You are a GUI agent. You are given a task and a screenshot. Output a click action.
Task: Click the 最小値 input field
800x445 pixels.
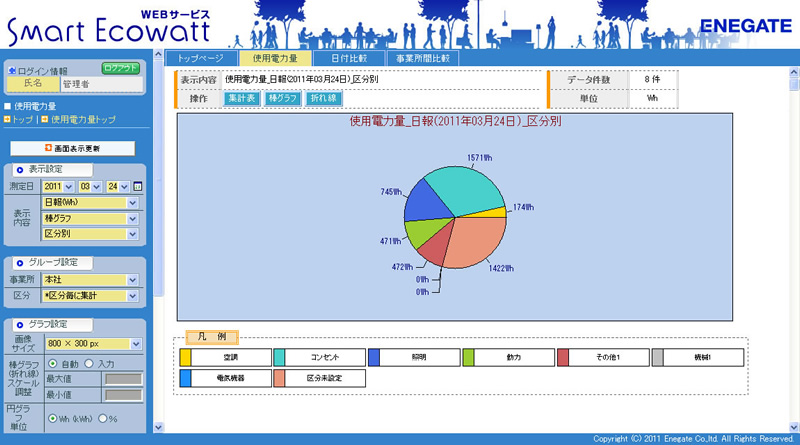[x=123, y=394]
